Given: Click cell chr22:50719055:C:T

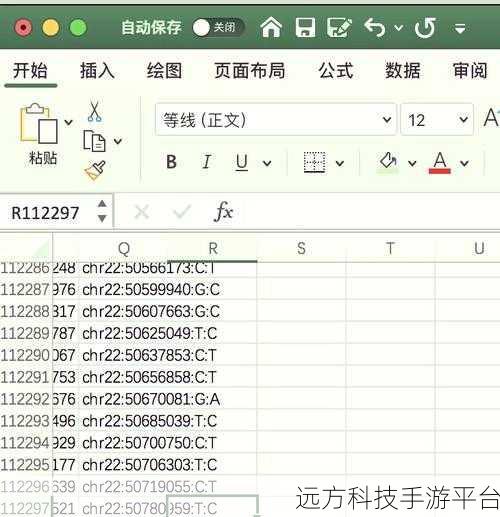Looking at the screenshot, I should (149, 487).
